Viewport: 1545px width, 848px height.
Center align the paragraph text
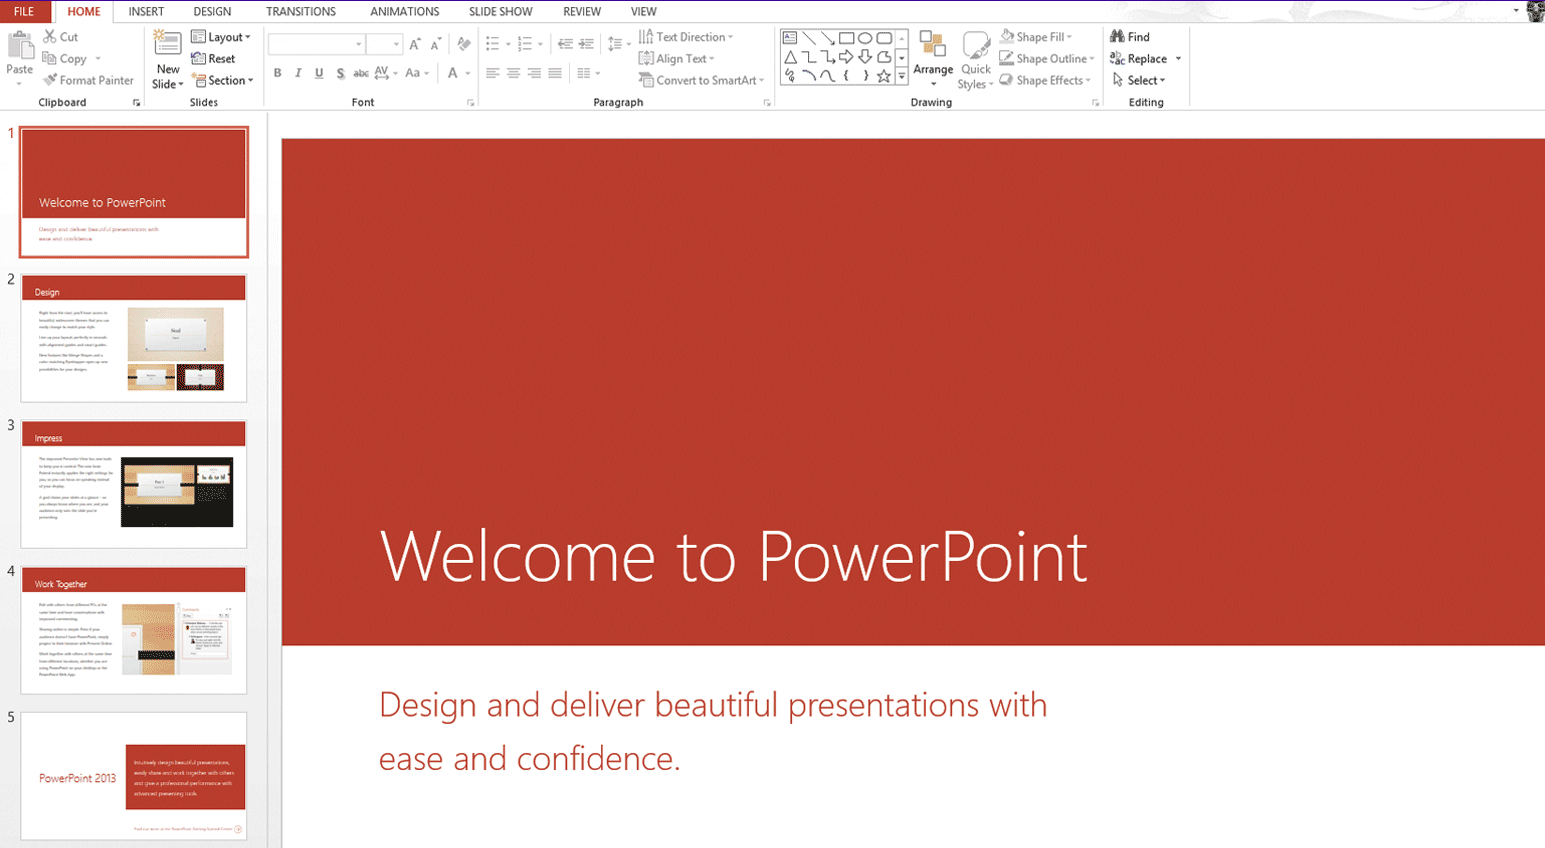point(513,73)
